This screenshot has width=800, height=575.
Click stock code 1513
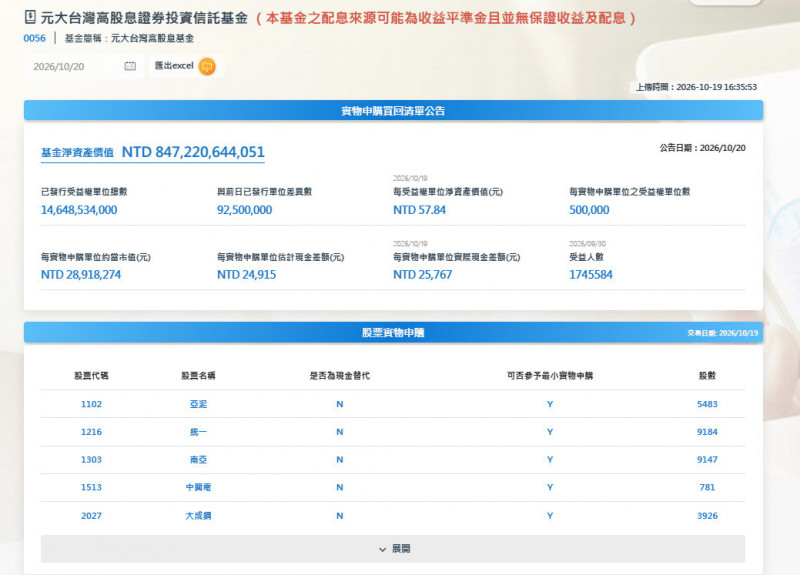point(91,487)
